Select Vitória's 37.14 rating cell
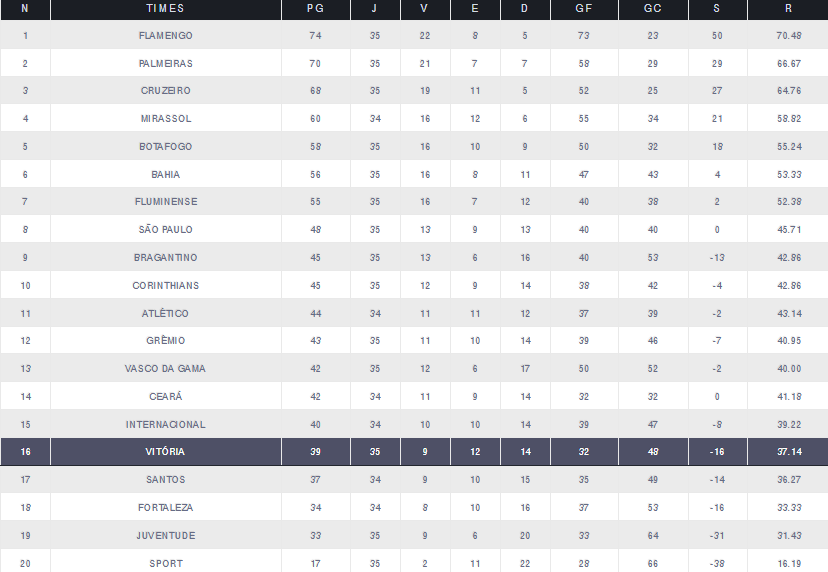Viewport: 828px width, 572px height. click(x=789, y=452)
